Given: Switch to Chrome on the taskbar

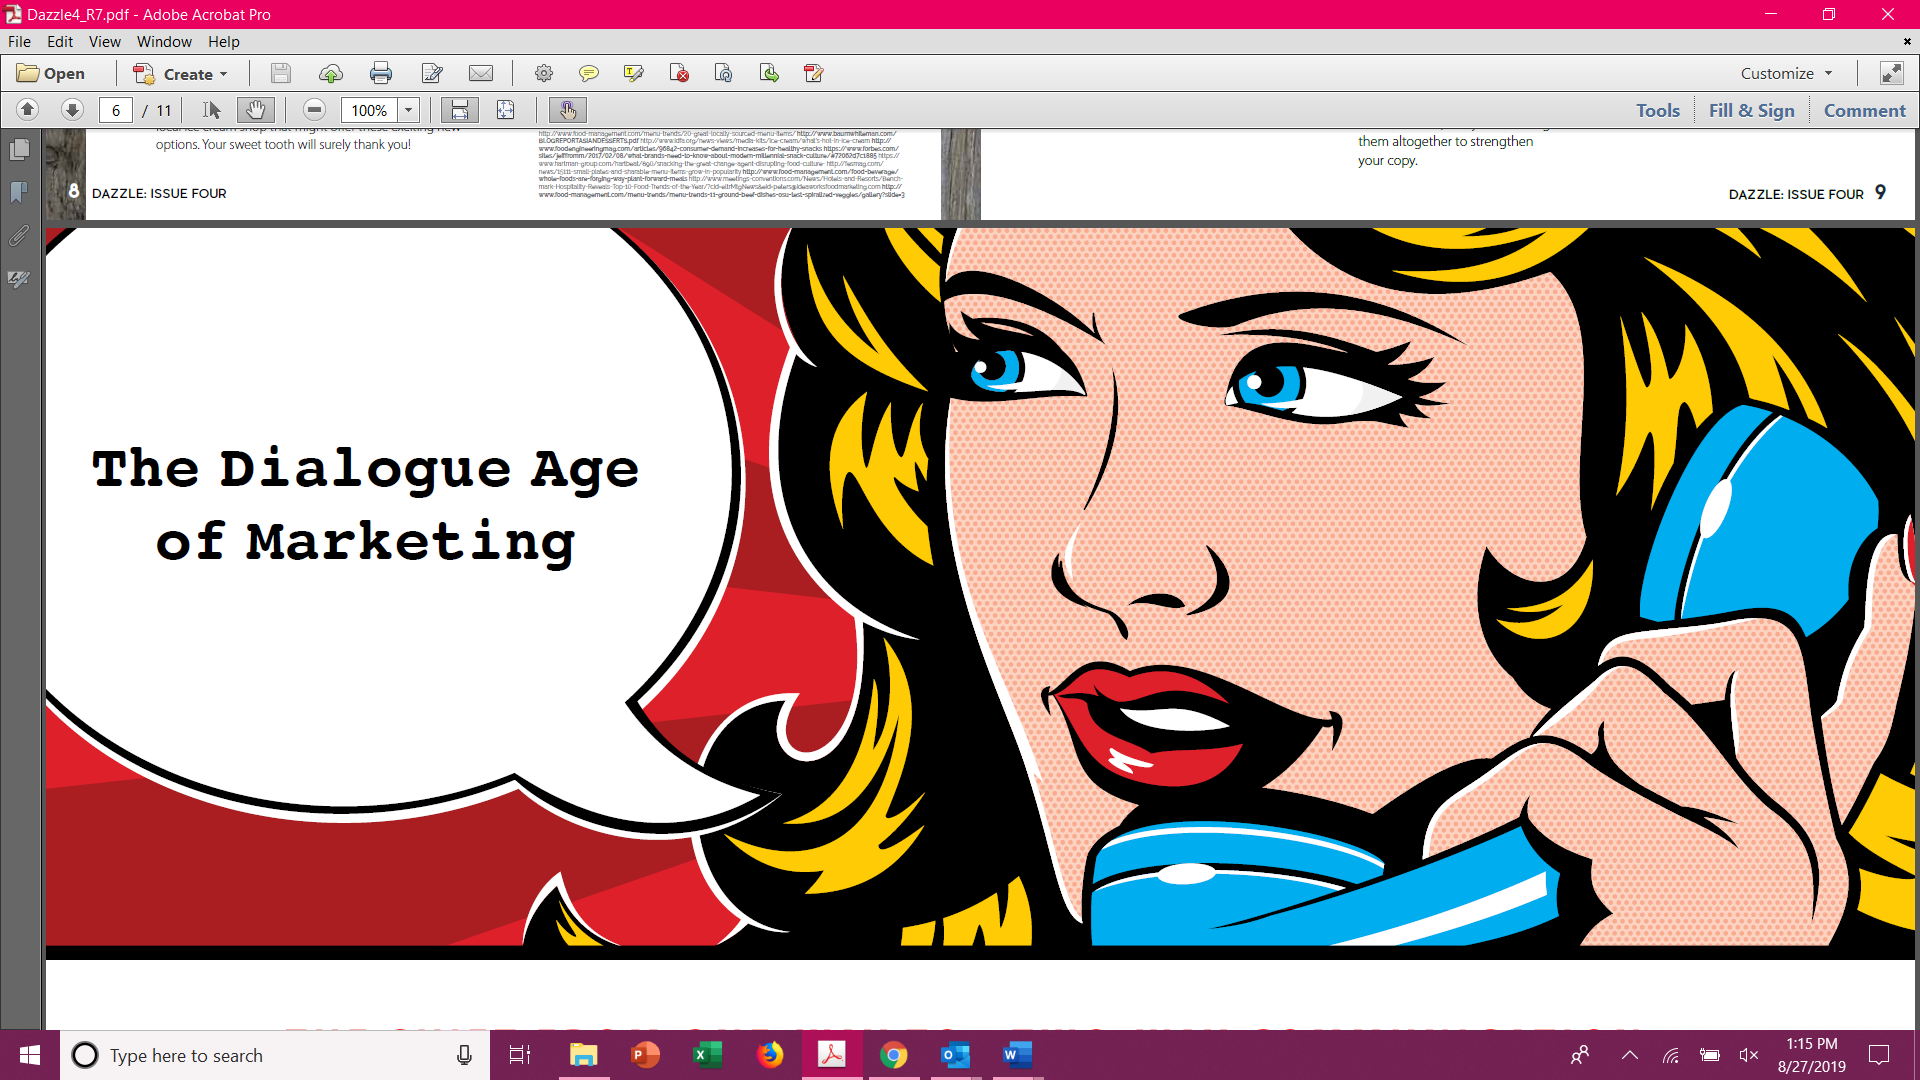Looking at the screenshot, I should (x=893, y=1055).
